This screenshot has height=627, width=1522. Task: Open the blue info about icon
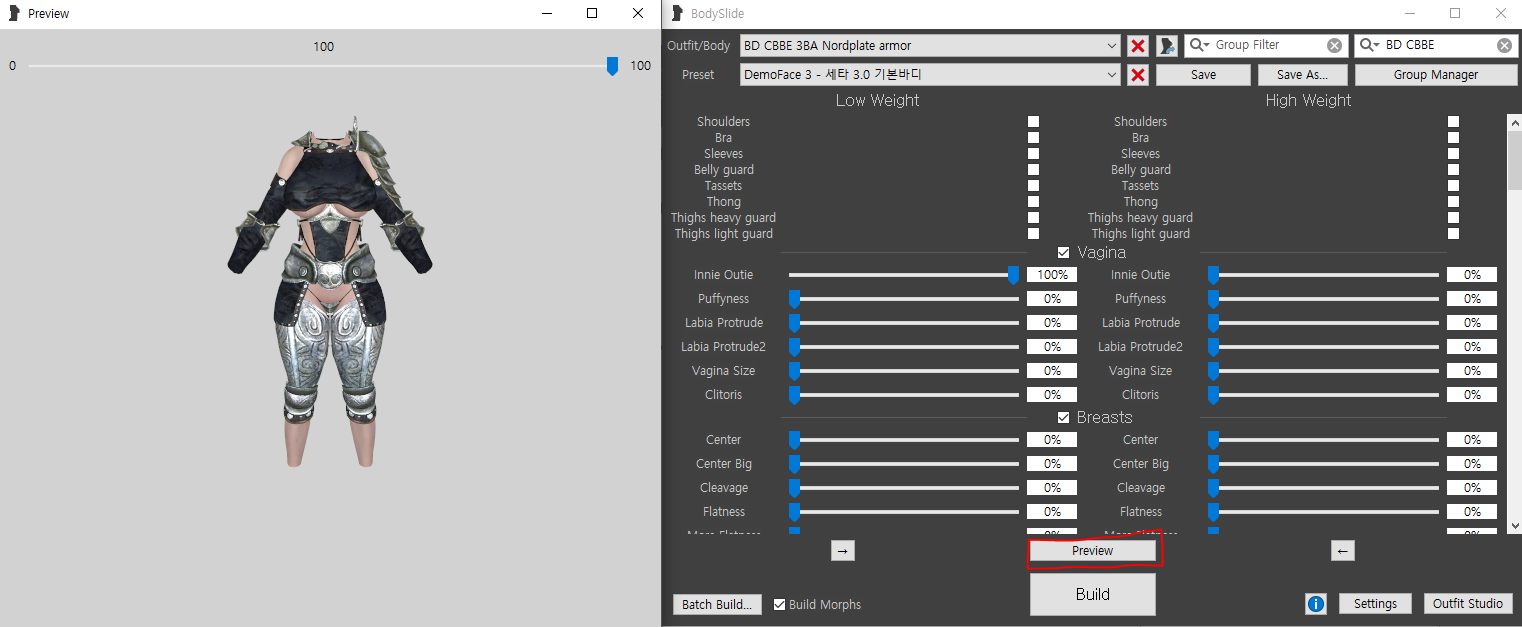[x=1316, y=604]
